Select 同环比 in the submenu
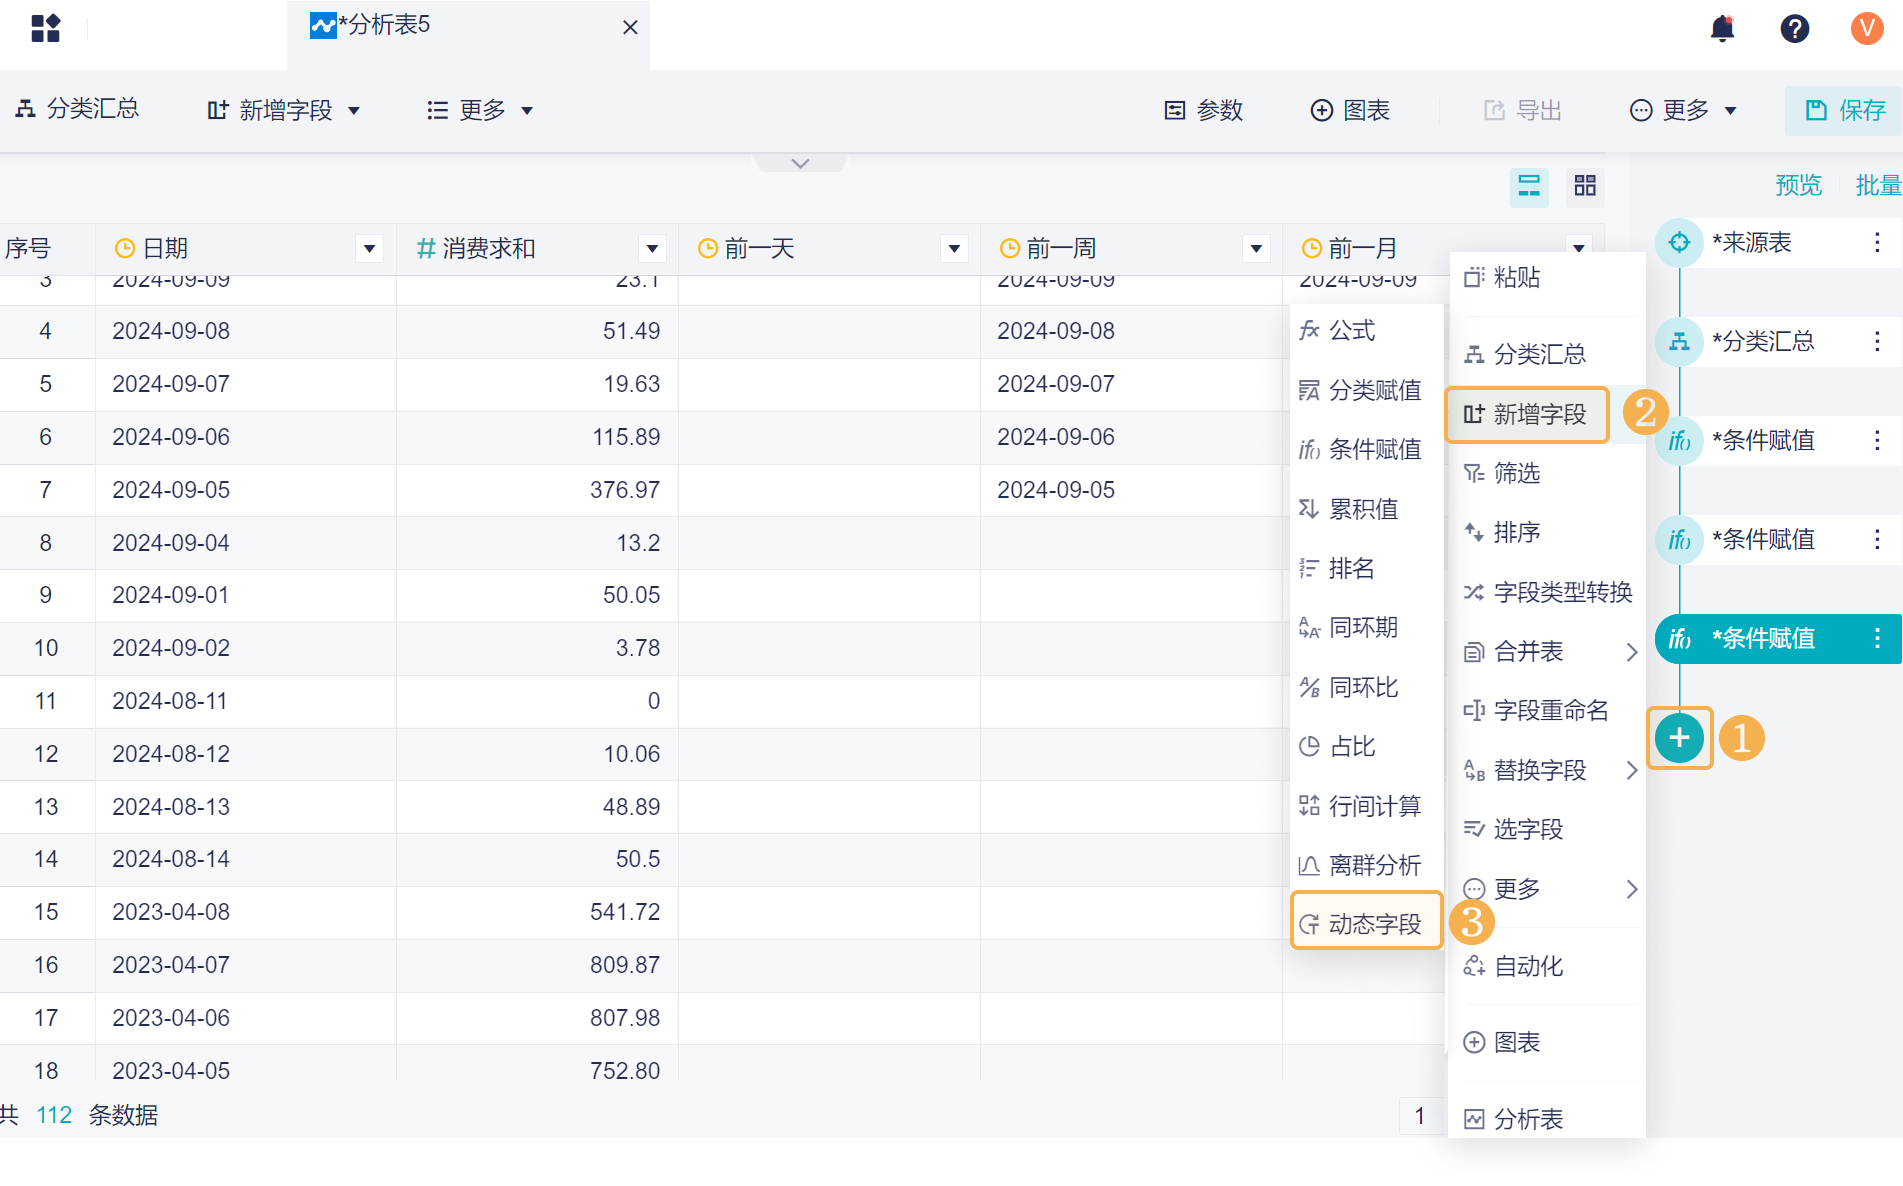This screenshot has height=1186, width=1903. coord(1367,687)
